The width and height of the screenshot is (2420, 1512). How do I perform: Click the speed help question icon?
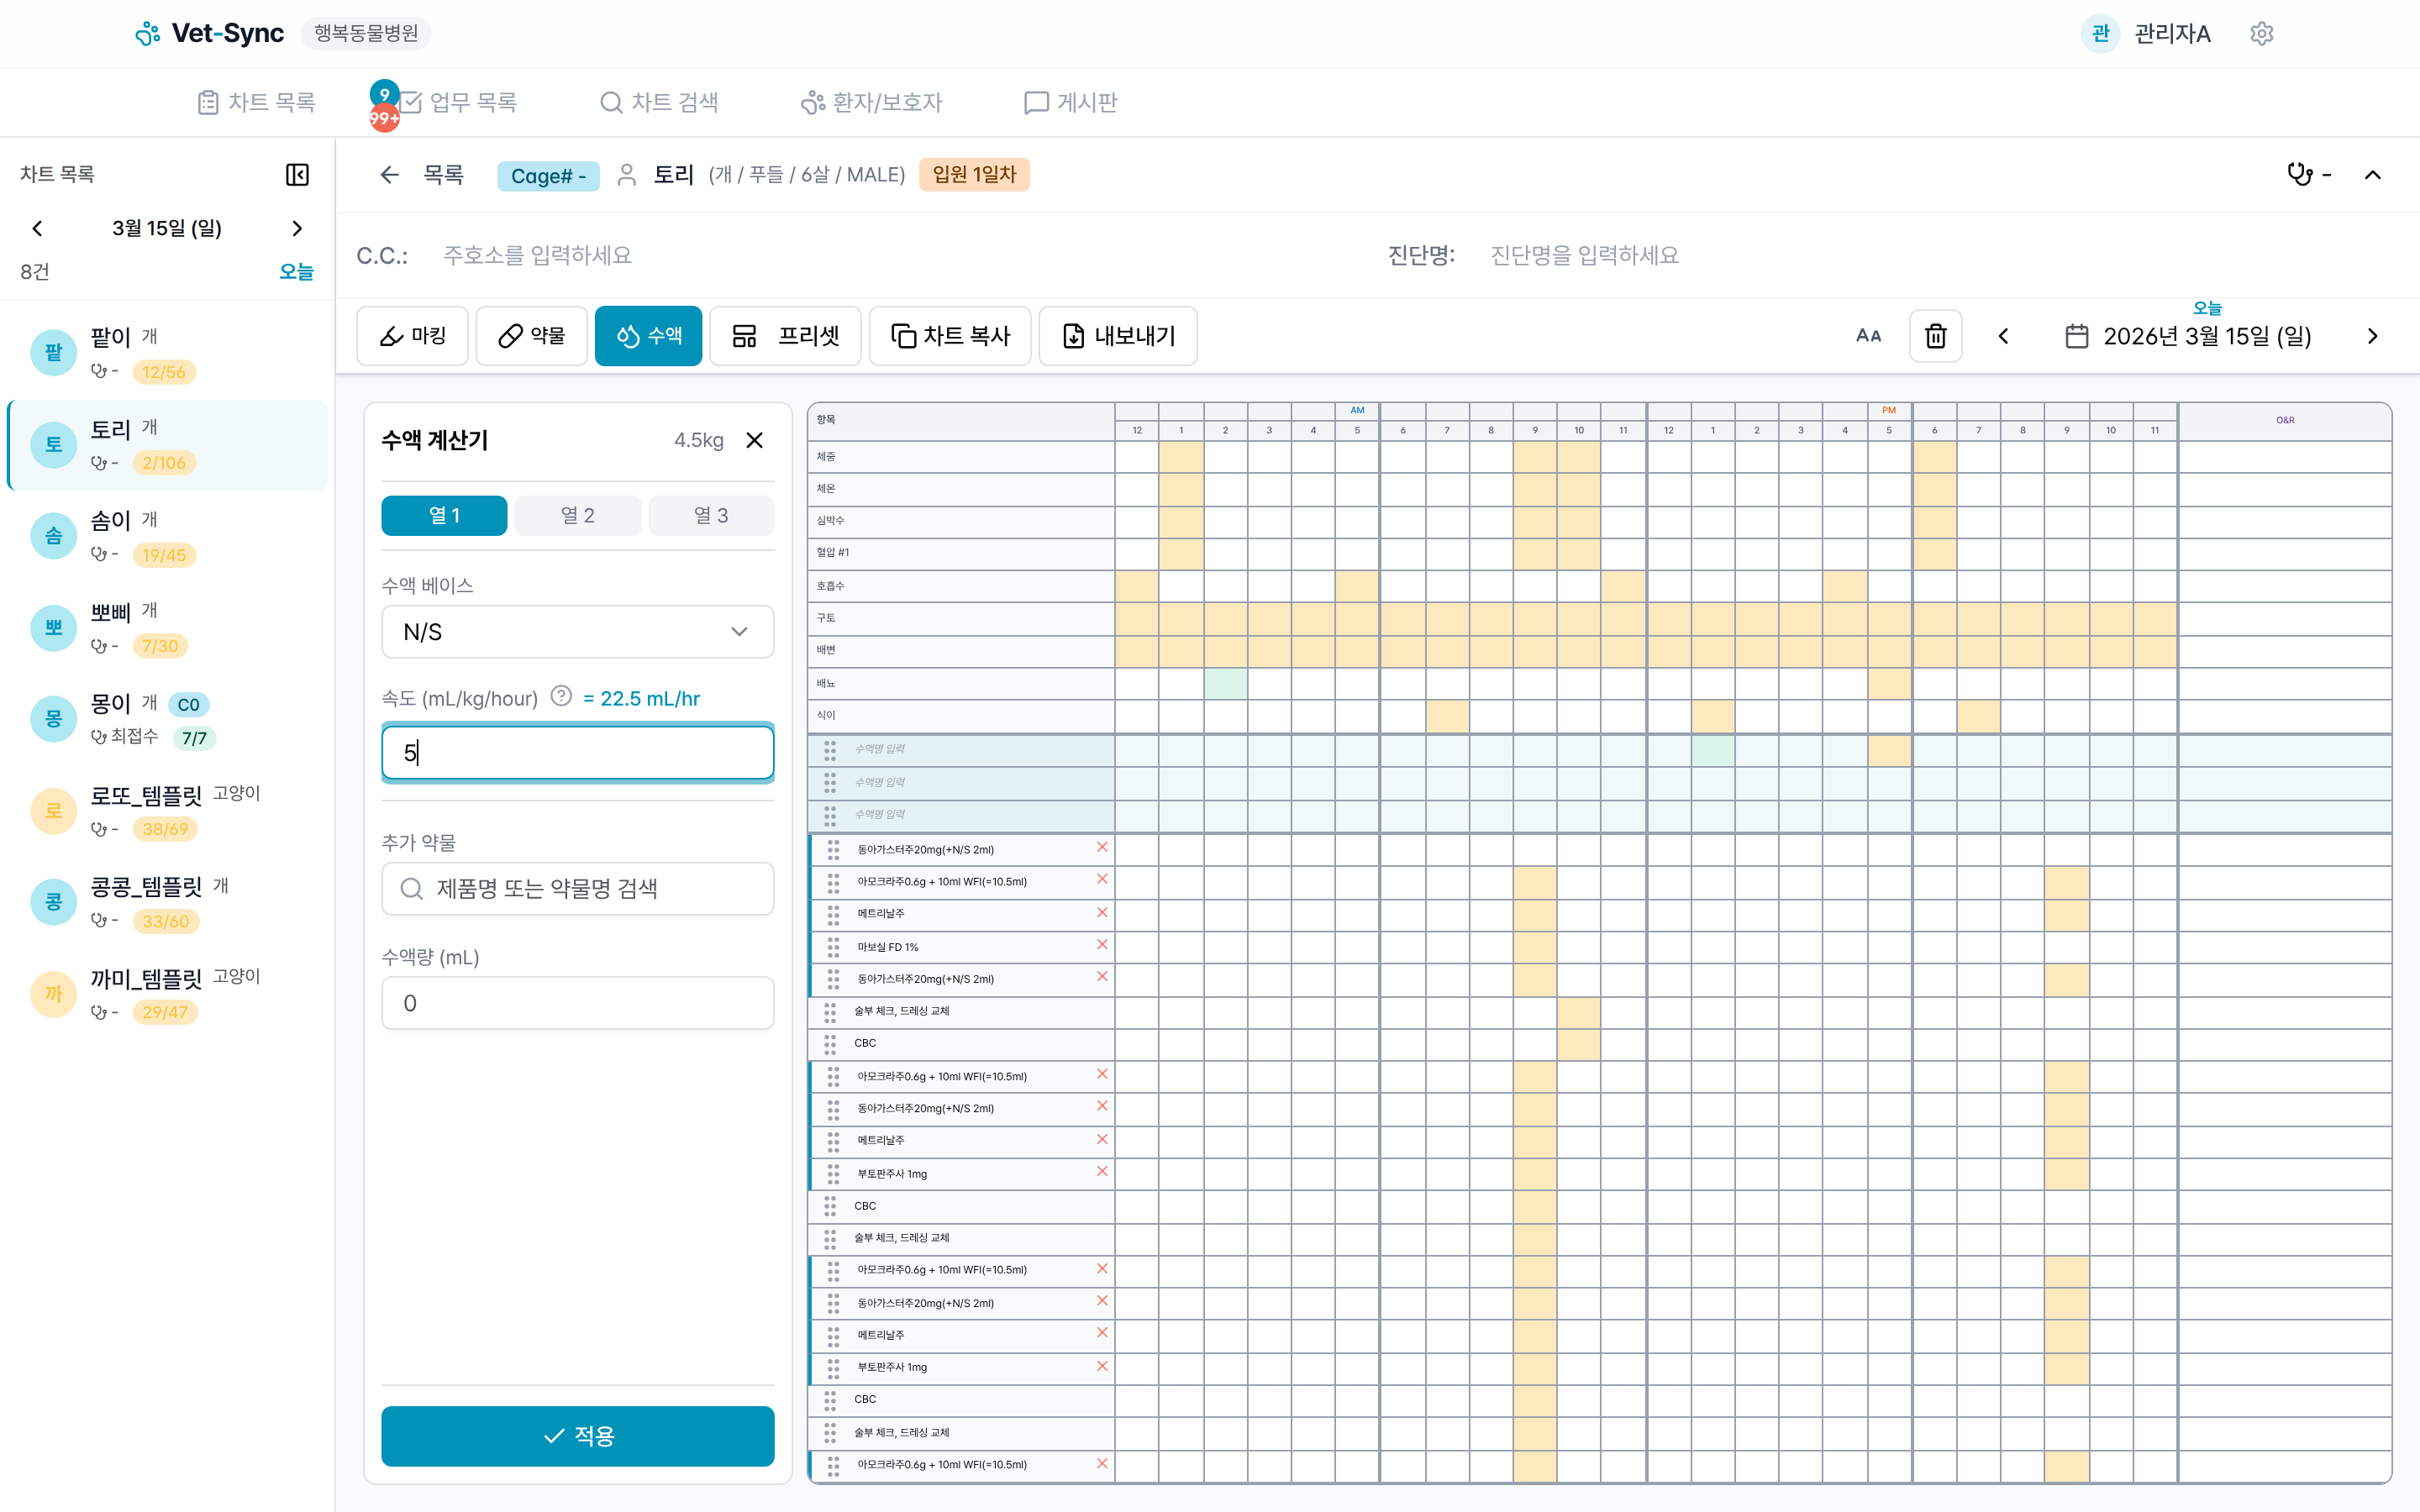pos(561,697)
